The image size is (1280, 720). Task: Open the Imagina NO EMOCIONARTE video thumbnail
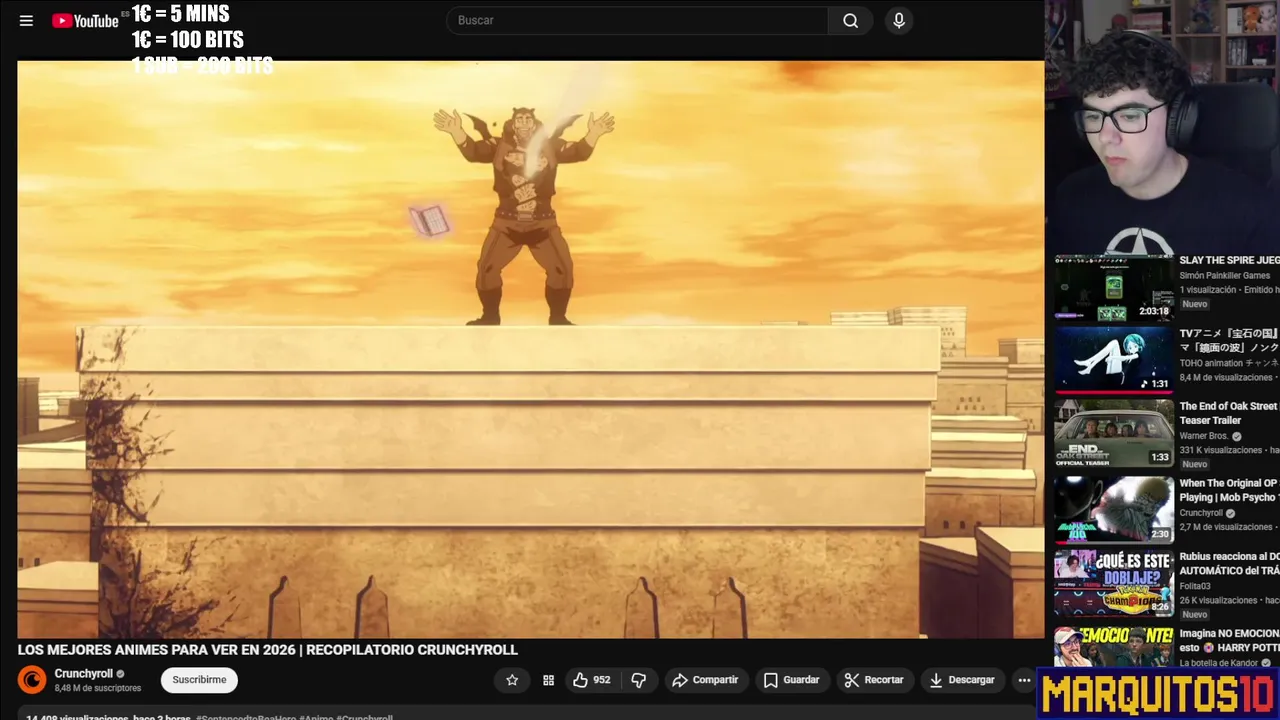pos(1114,647)
